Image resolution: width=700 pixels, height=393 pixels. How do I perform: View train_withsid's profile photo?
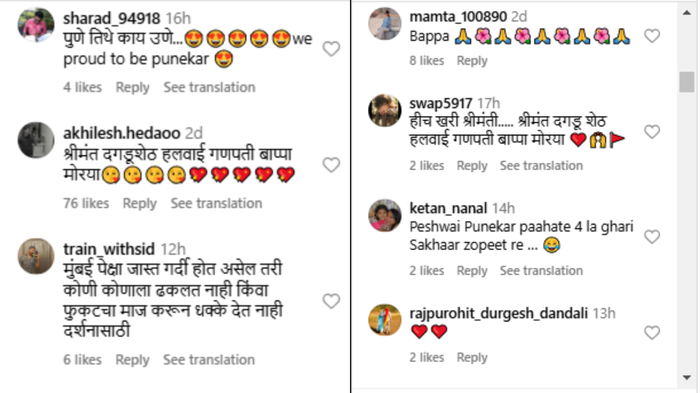point(36,256)
